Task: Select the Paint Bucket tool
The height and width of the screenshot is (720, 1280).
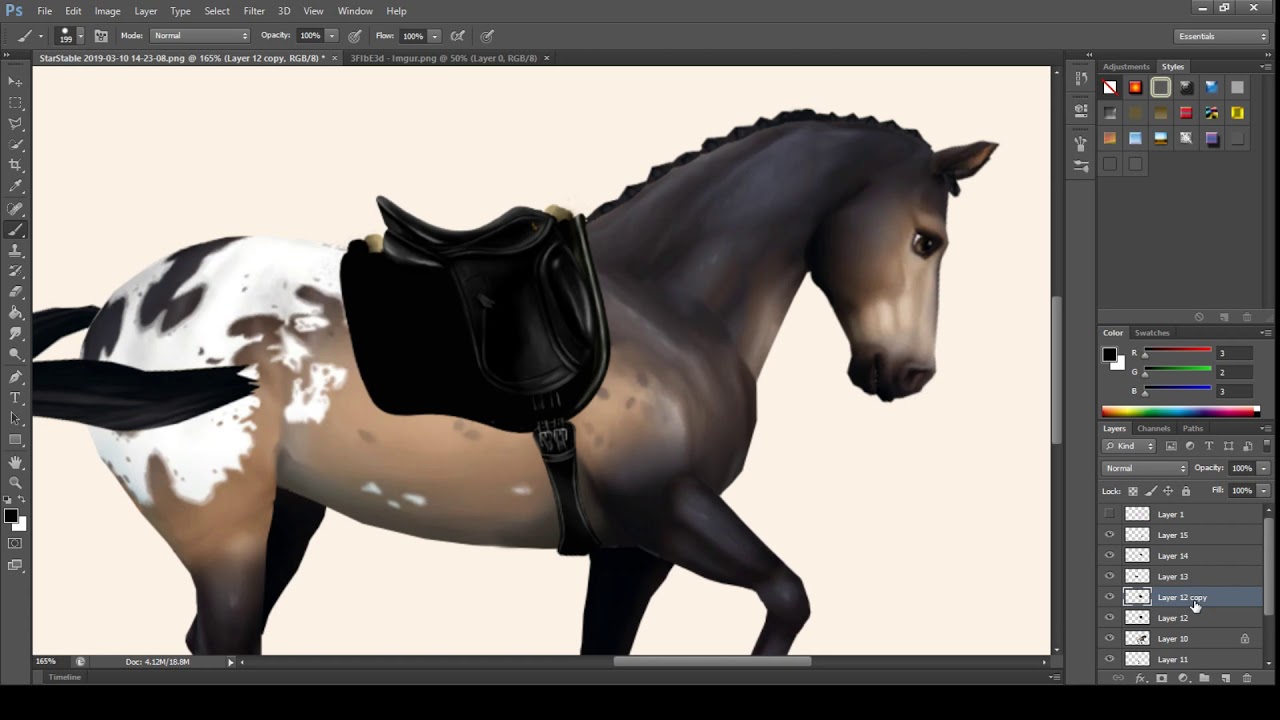Action: 15,313
